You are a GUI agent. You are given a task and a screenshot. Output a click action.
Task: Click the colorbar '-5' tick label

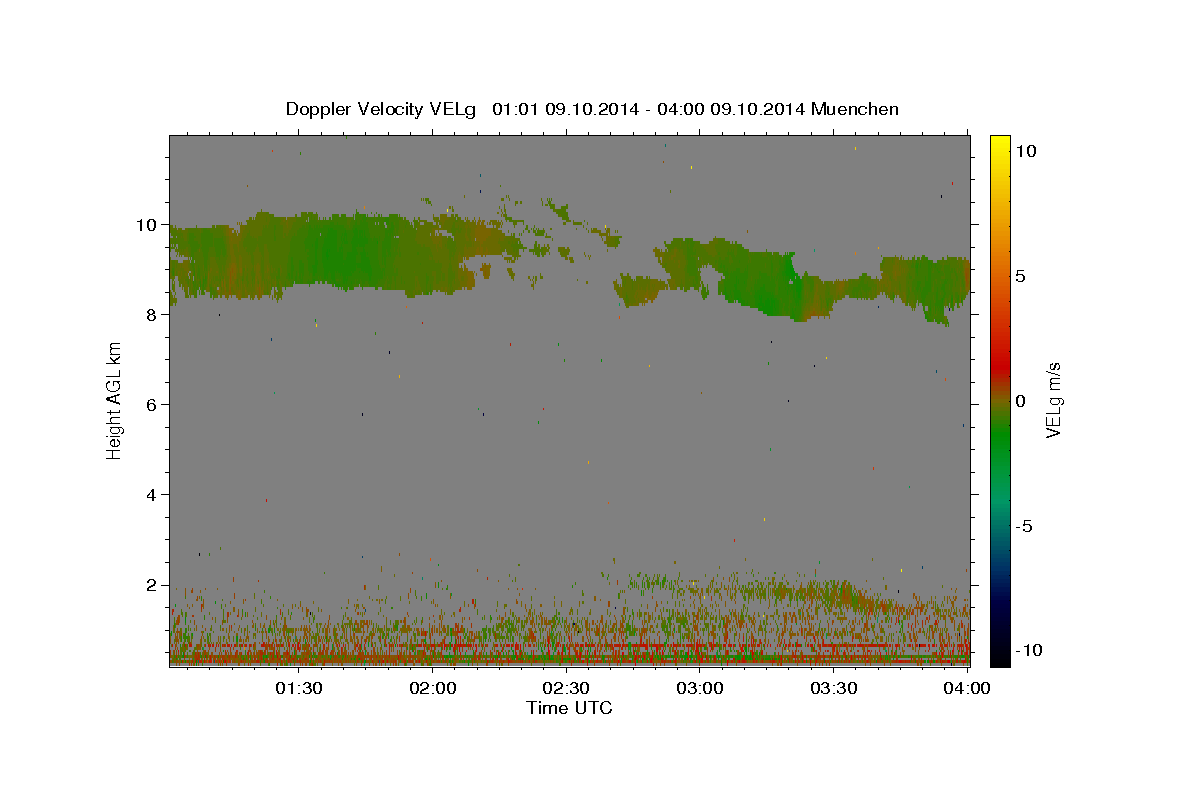click(1025, 526)
